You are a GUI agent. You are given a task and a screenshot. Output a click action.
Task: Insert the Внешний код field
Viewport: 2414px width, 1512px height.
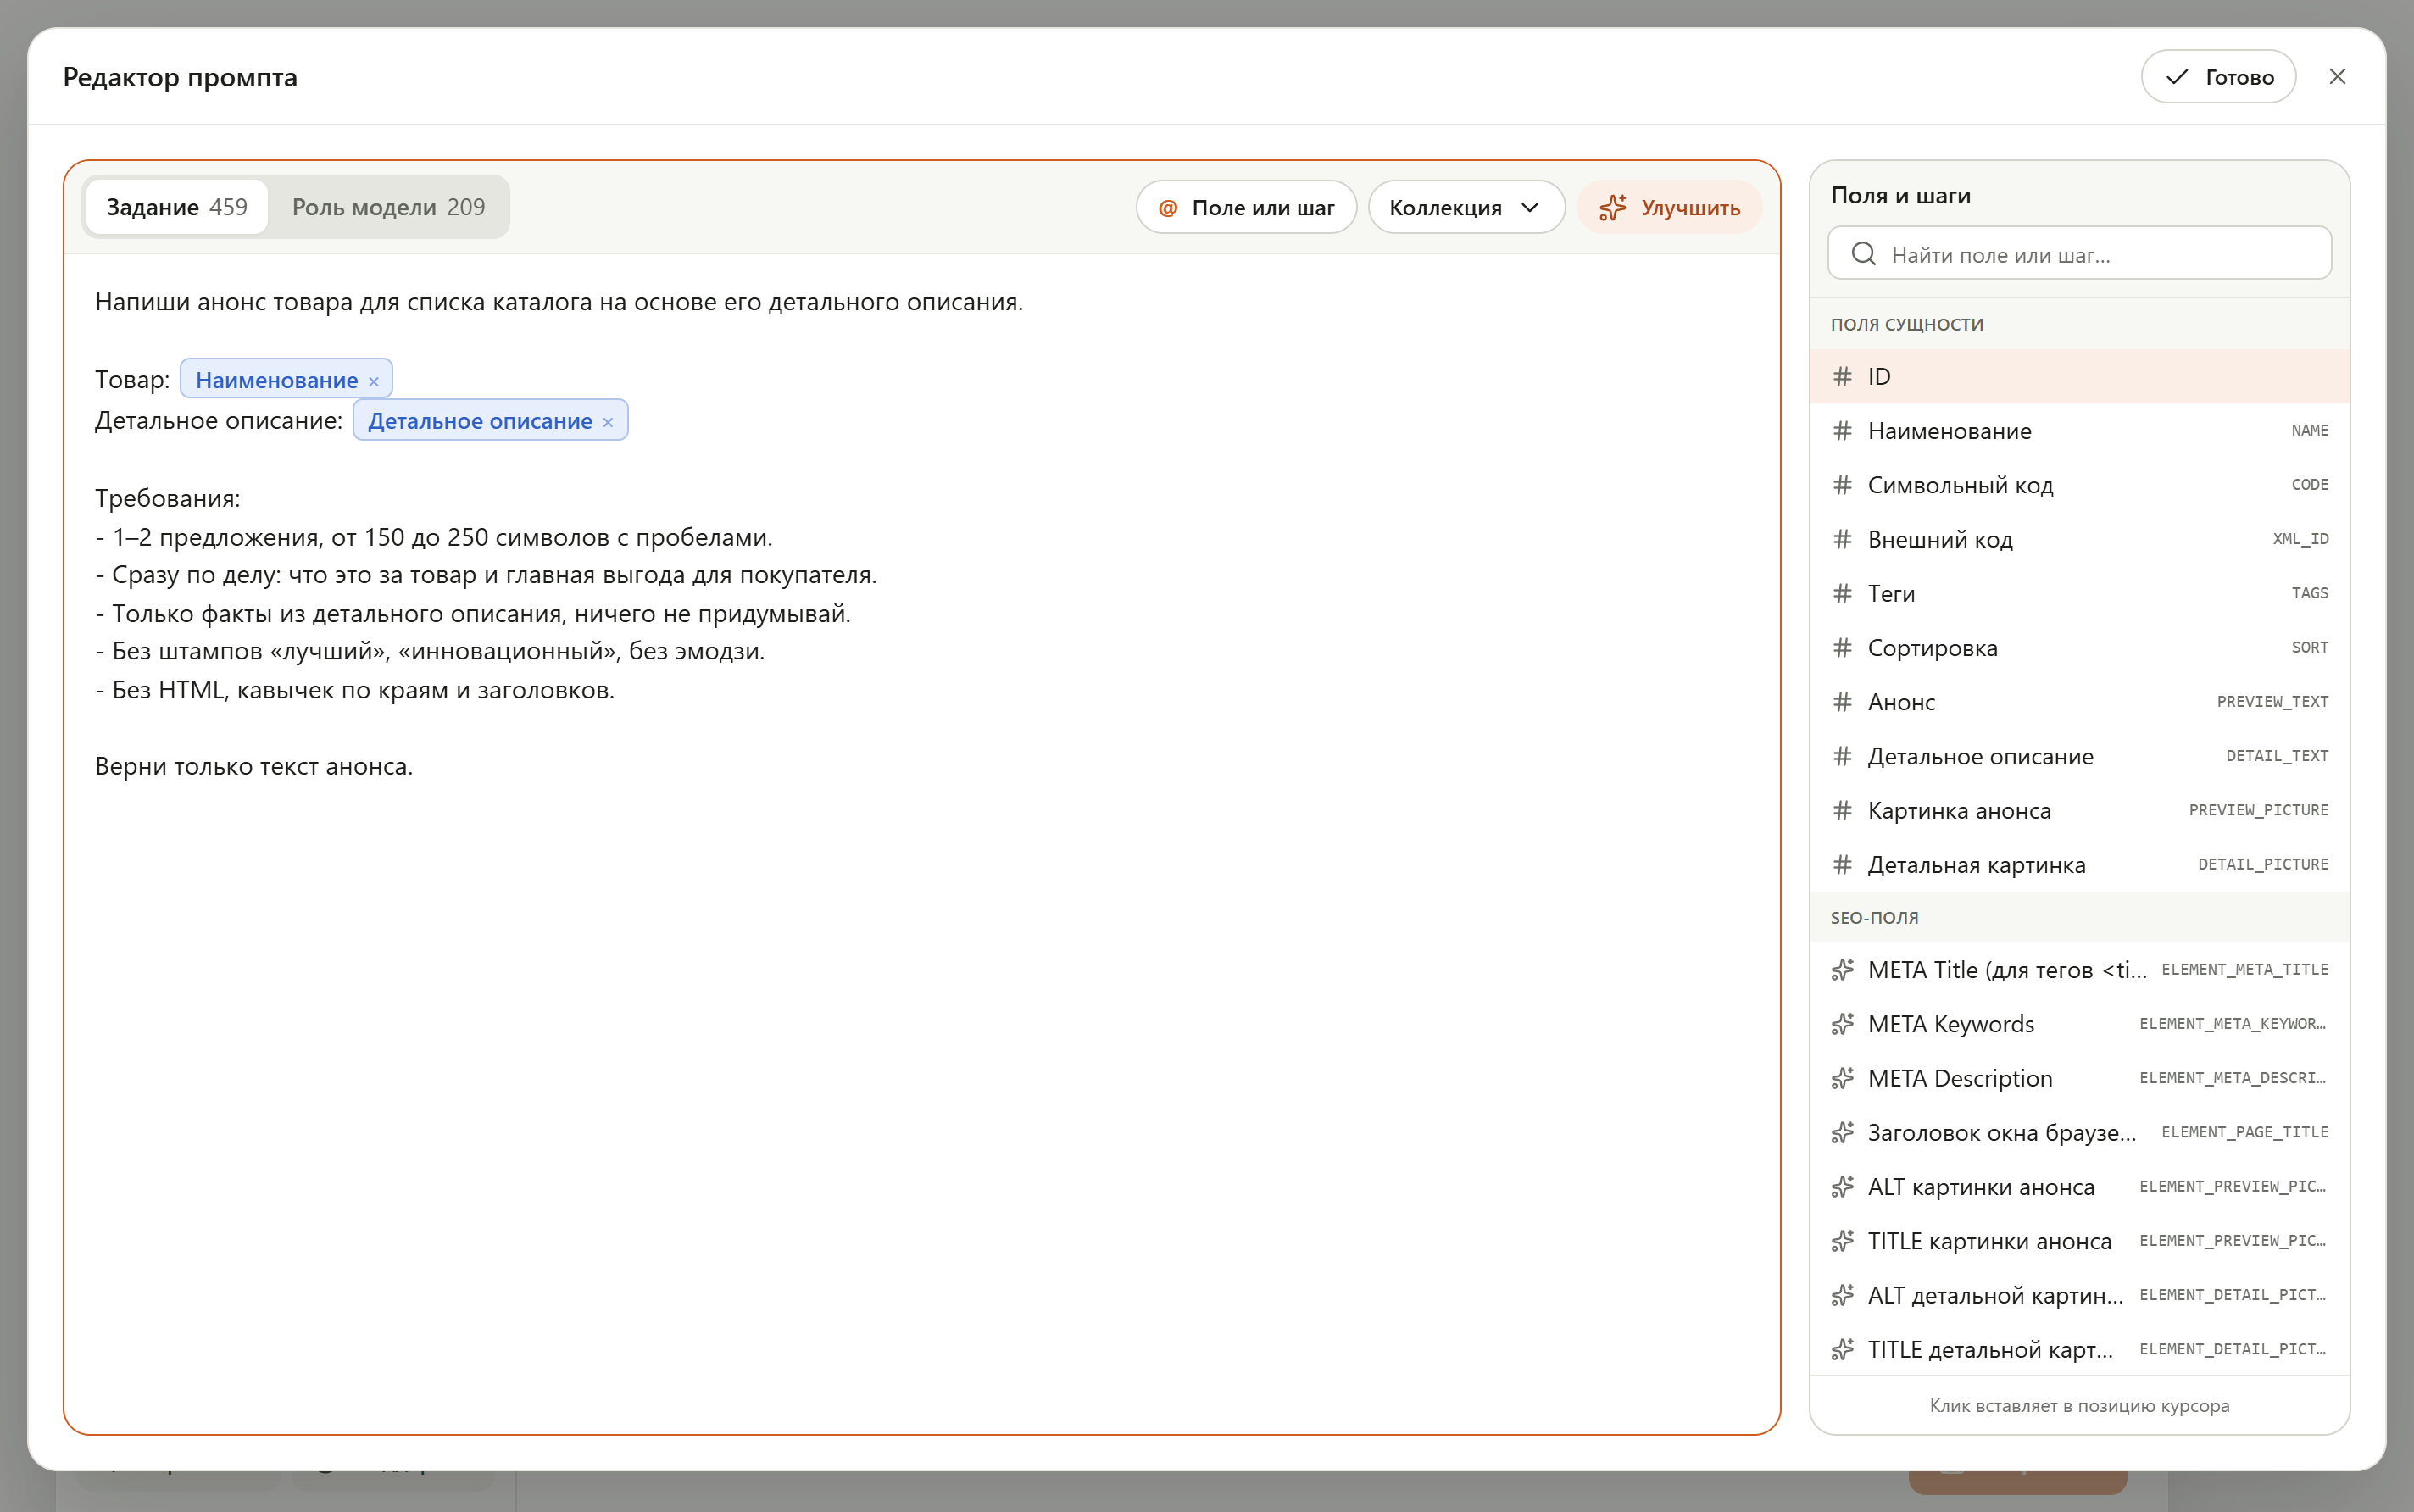click(2079, 540)
